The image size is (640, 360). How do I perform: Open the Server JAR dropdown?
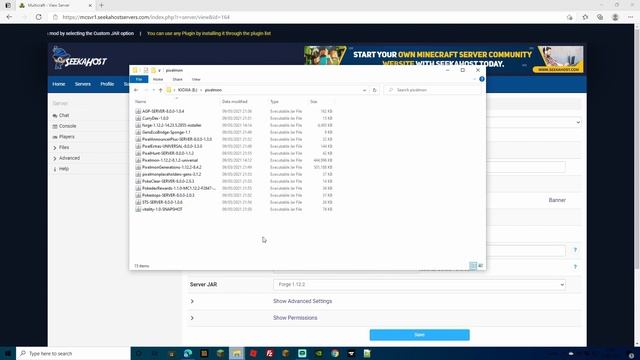coord(420,284)
